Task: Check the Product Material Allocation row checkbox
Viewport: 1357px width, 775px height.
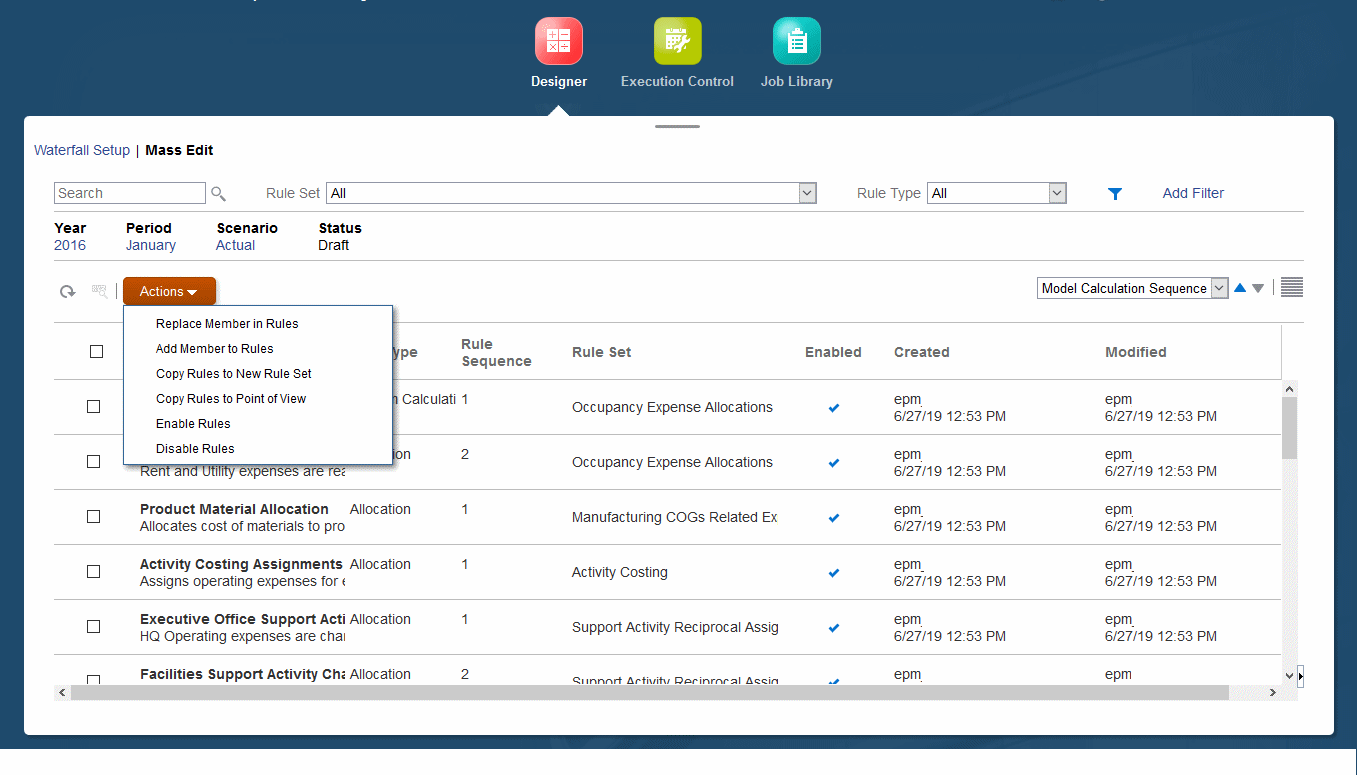Action: [x=93, y=517]
